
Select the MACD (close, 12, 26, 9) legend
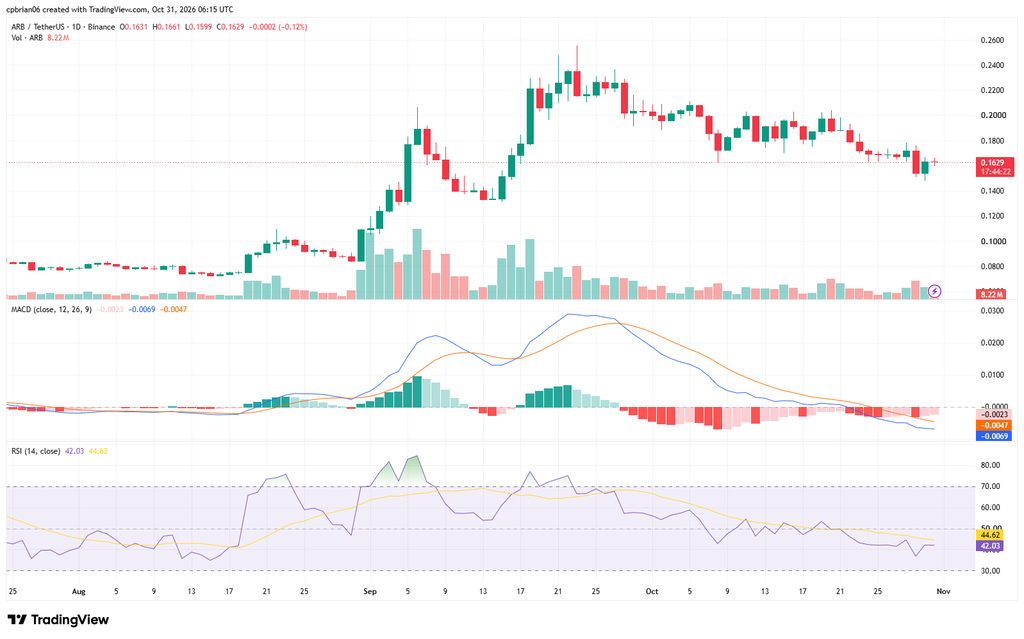coord(52,309)
